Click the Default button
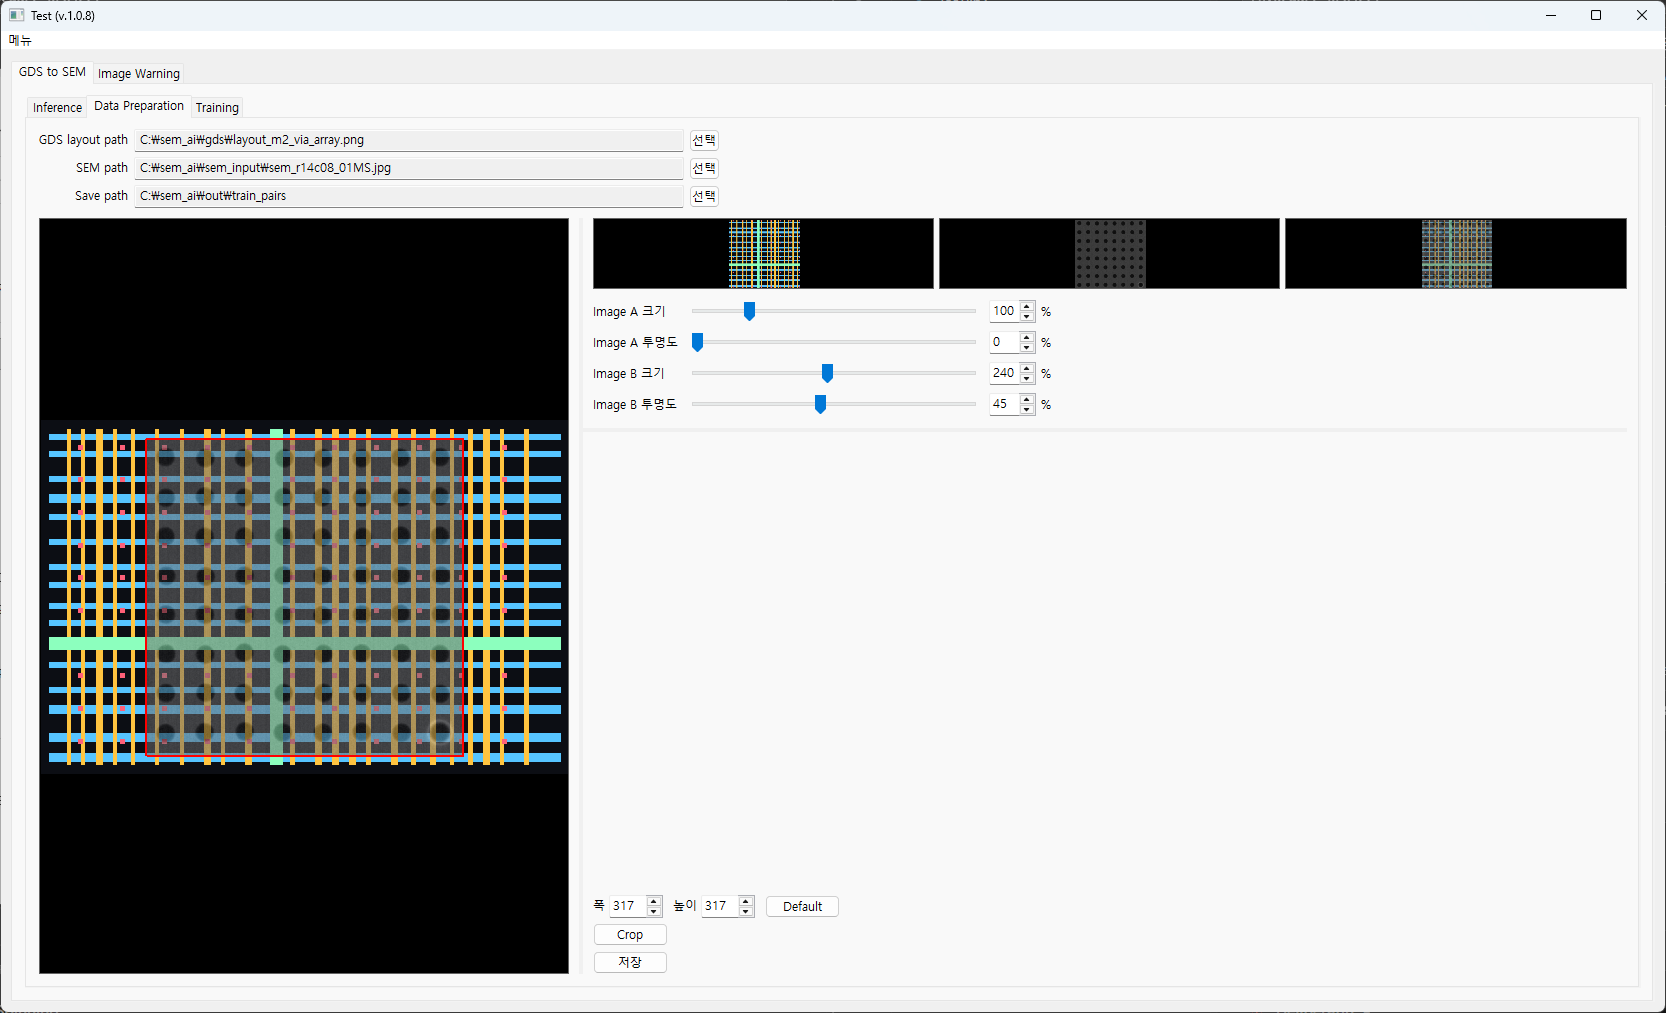 coord(802,907)
